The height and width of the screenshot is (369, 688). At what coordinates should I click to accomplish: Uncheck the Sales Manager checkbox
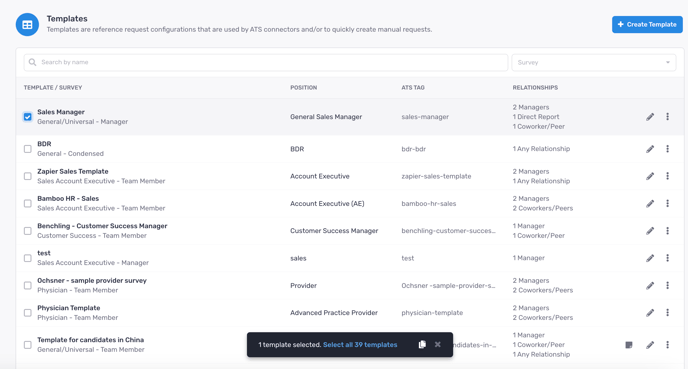28,117
